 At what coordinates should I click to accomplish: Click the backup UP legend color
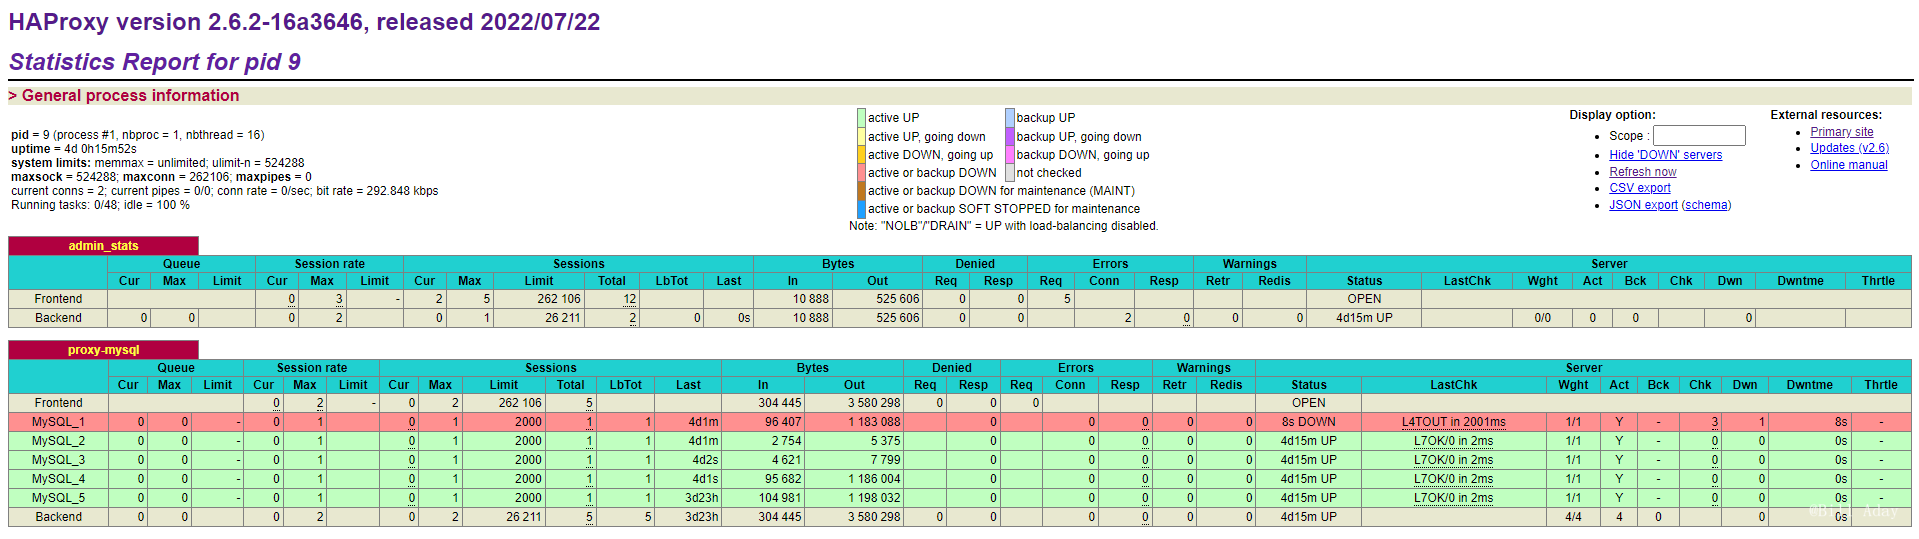point(1010,118)
